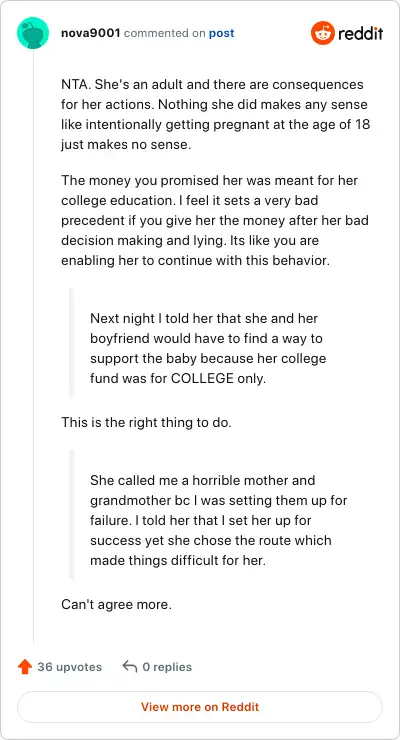Upvote the comment with orange arrow
The image size is (400, 740).
[25, 667]
